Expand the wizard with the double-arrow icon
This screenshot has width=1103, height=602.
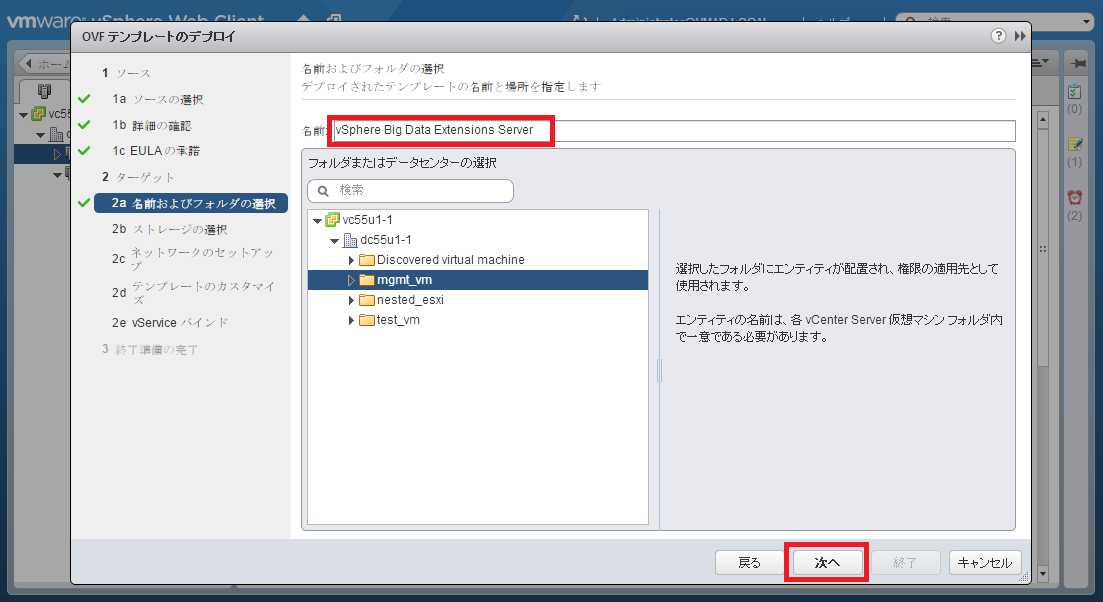point(1020,36)
